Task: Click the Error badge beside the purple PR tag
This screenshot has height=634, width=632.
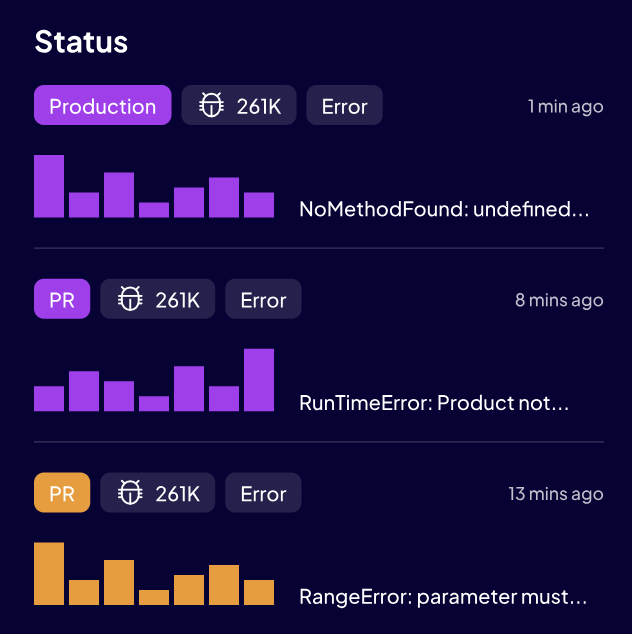Action: [263, 299]
